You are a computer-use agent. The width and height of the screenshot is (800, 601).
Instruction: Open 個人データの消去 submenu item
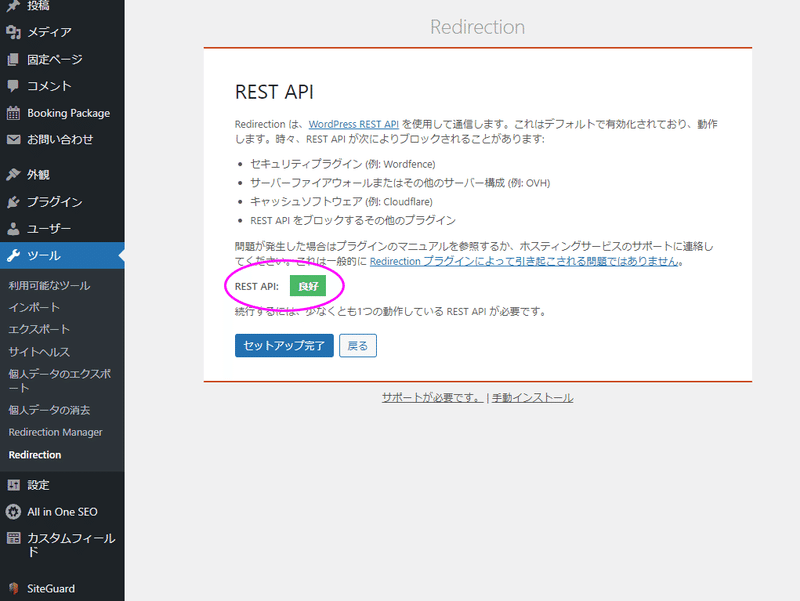point(49,410)
